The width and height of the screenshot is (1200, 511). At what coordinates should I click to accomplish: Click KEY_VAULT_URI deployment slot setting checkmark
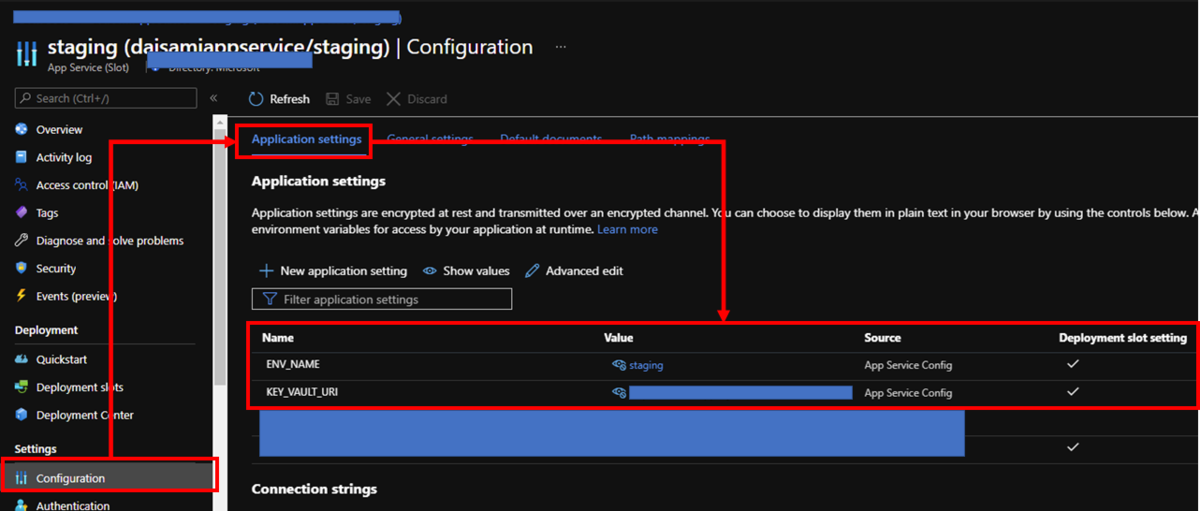1073,392
